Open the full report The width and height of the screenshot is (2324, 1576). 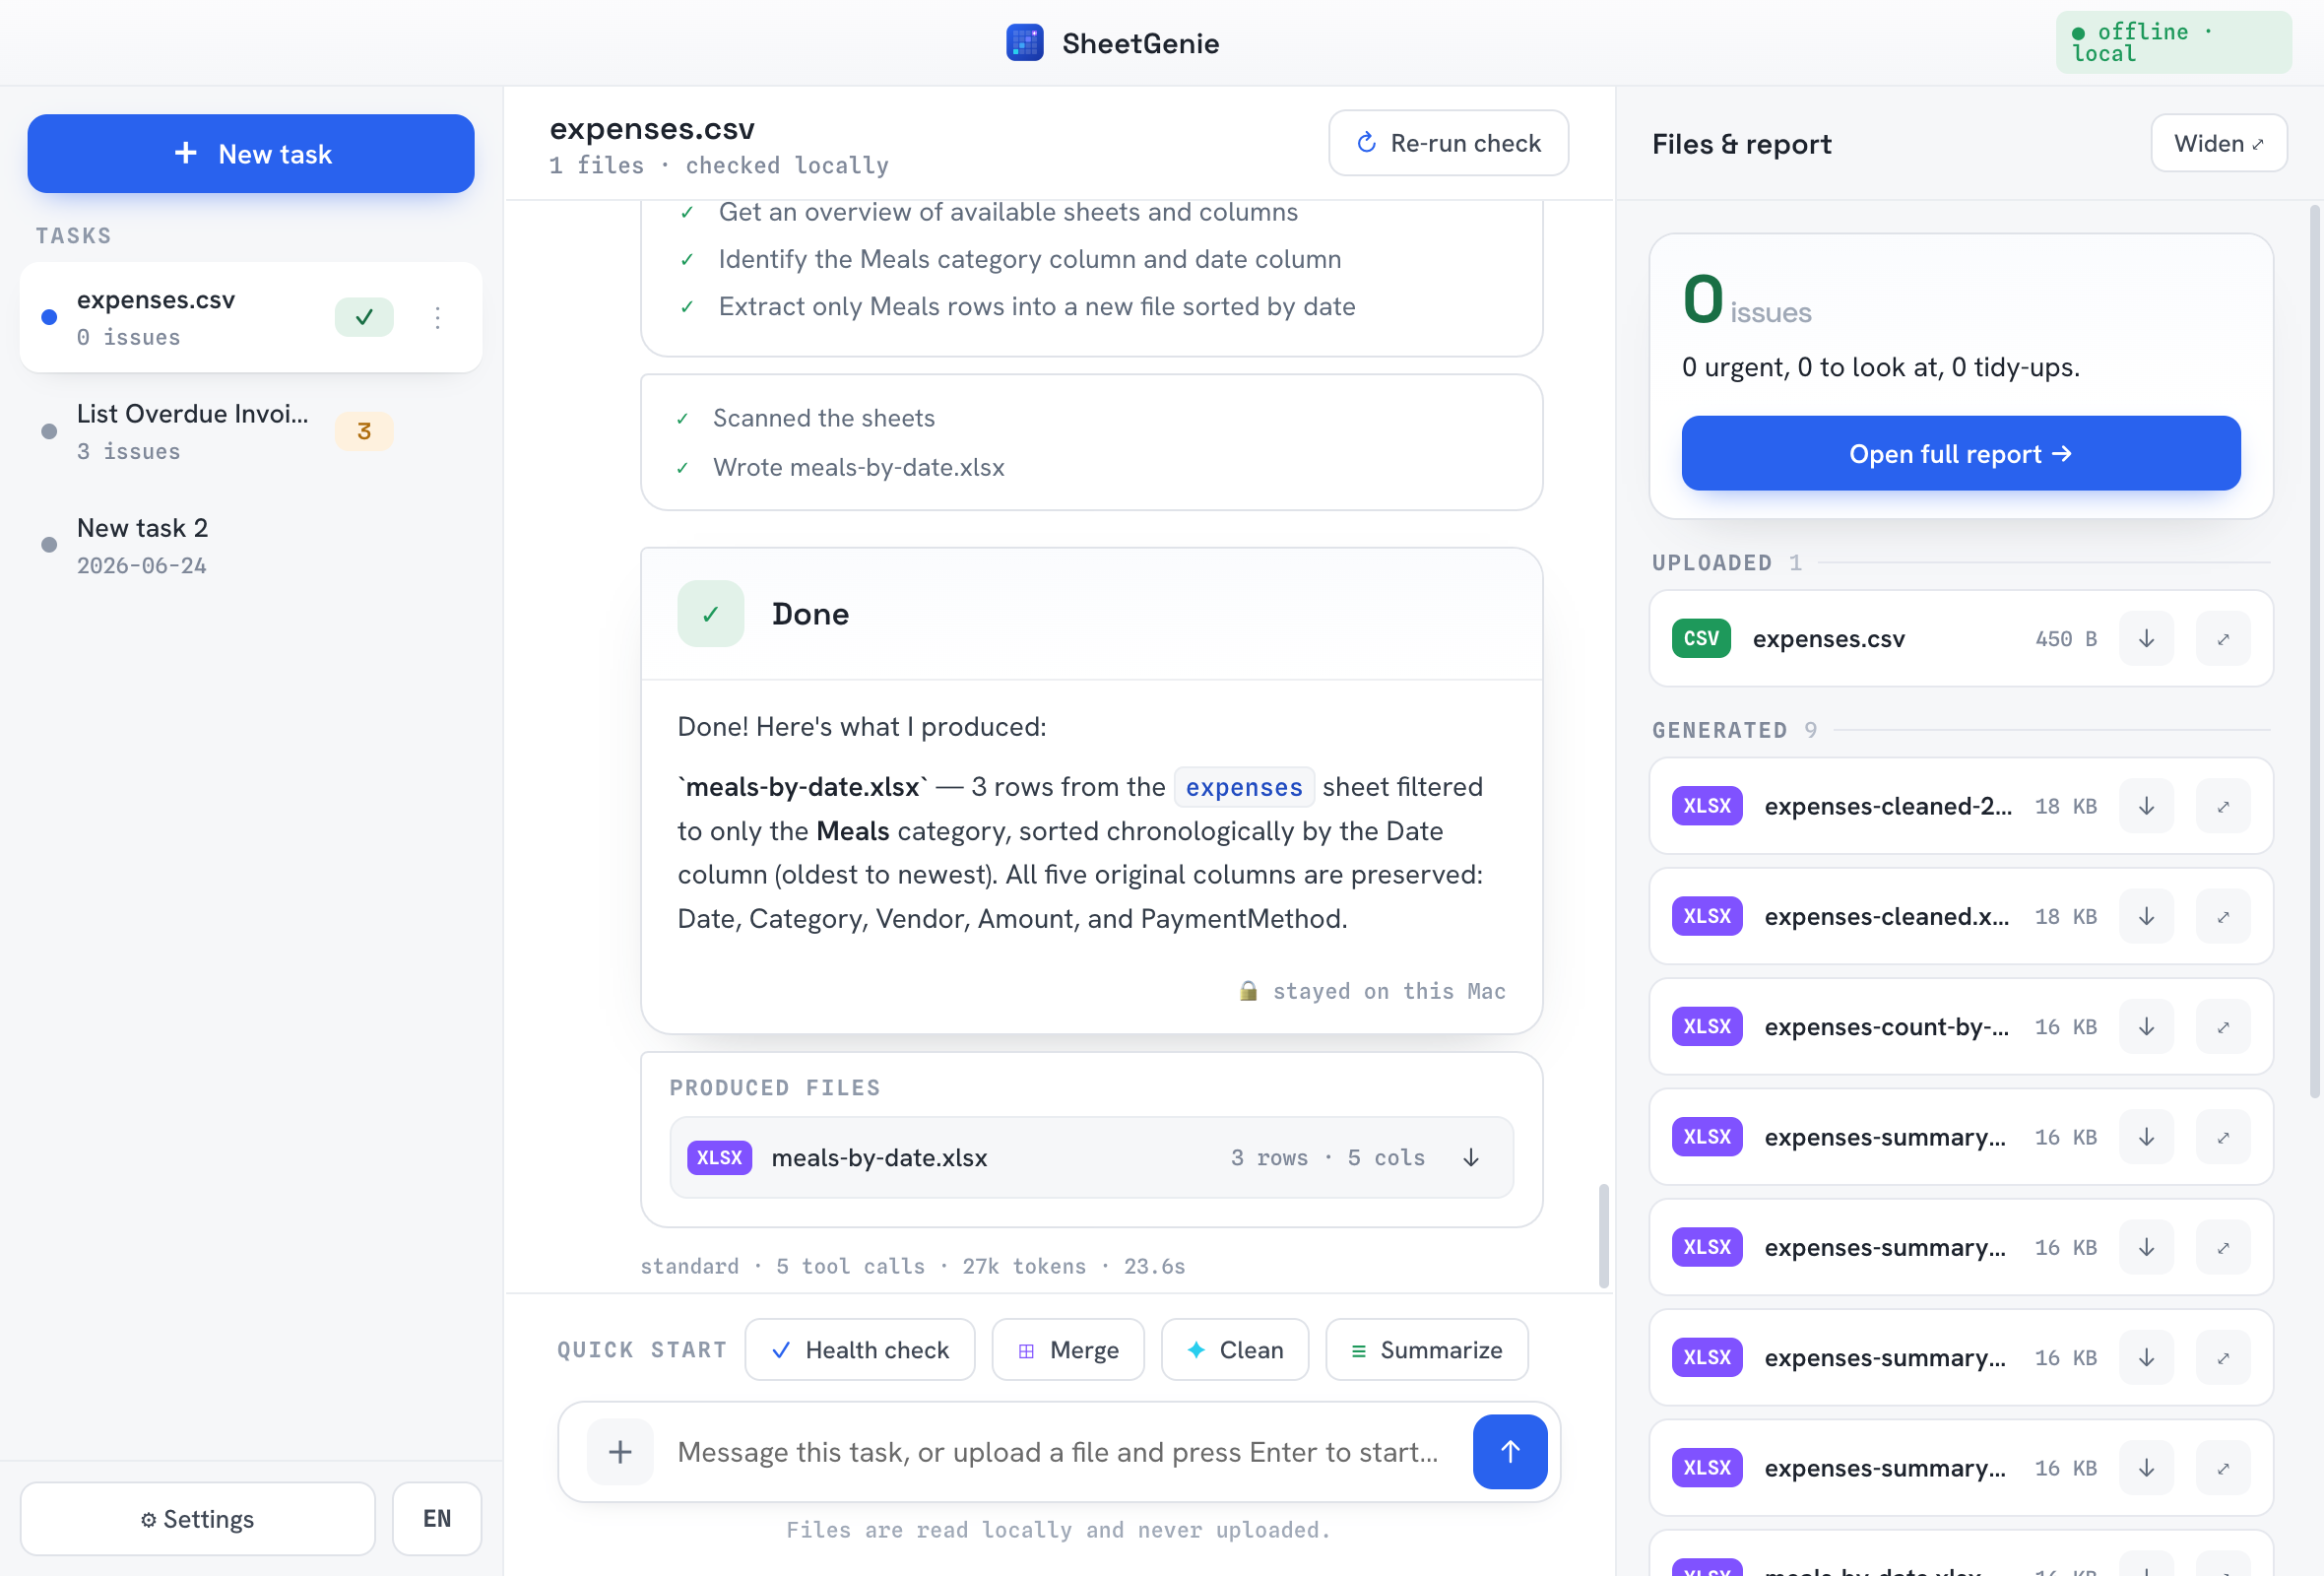[1960, 453]
